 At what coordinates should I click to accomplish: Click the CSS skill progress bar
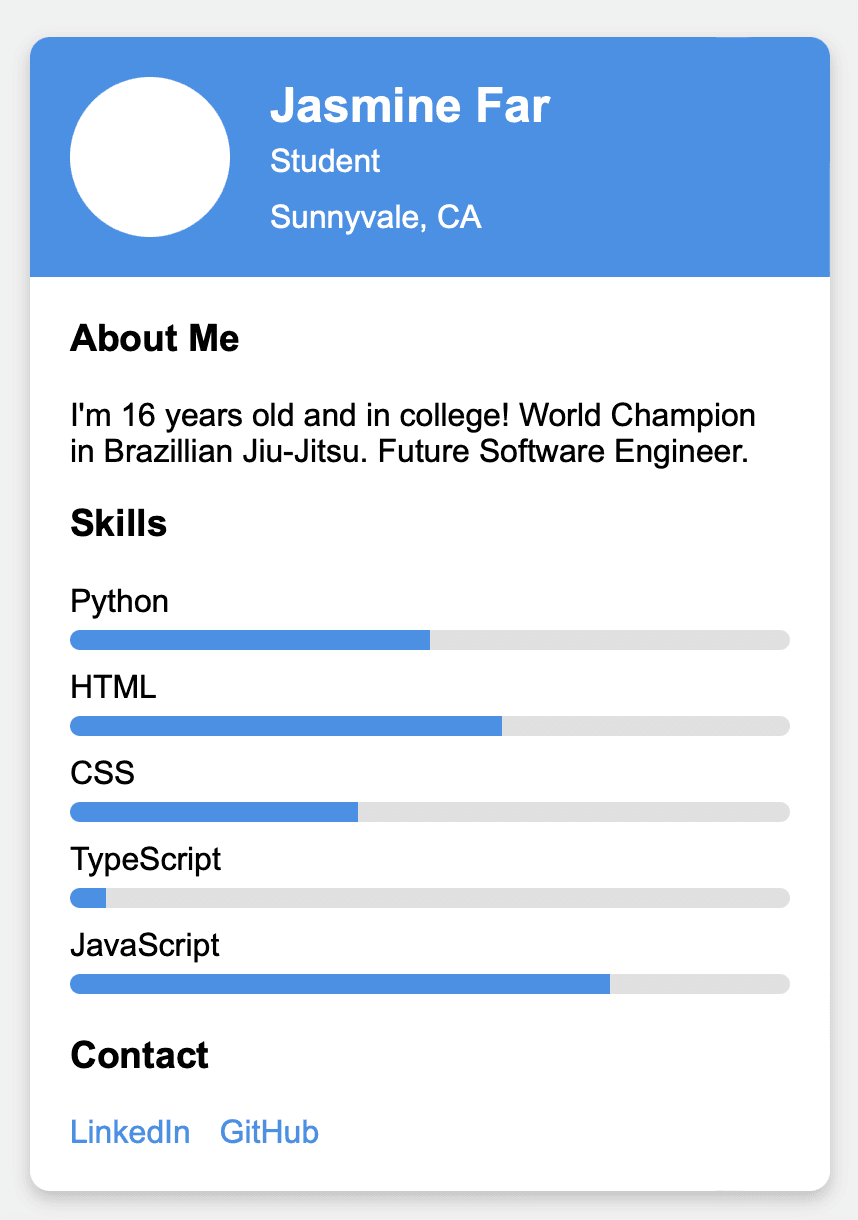(x=430, y=812)
